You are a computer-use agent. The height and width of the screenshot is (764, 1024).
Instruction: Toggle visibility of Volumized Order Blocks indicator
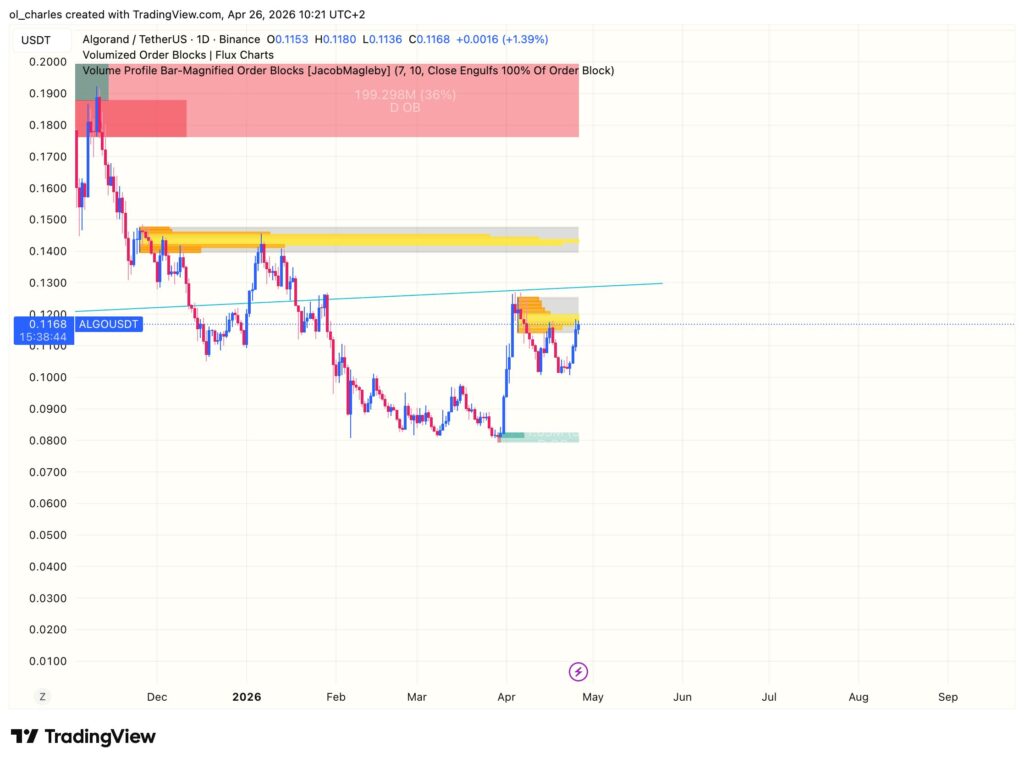(x=145, y=54)
